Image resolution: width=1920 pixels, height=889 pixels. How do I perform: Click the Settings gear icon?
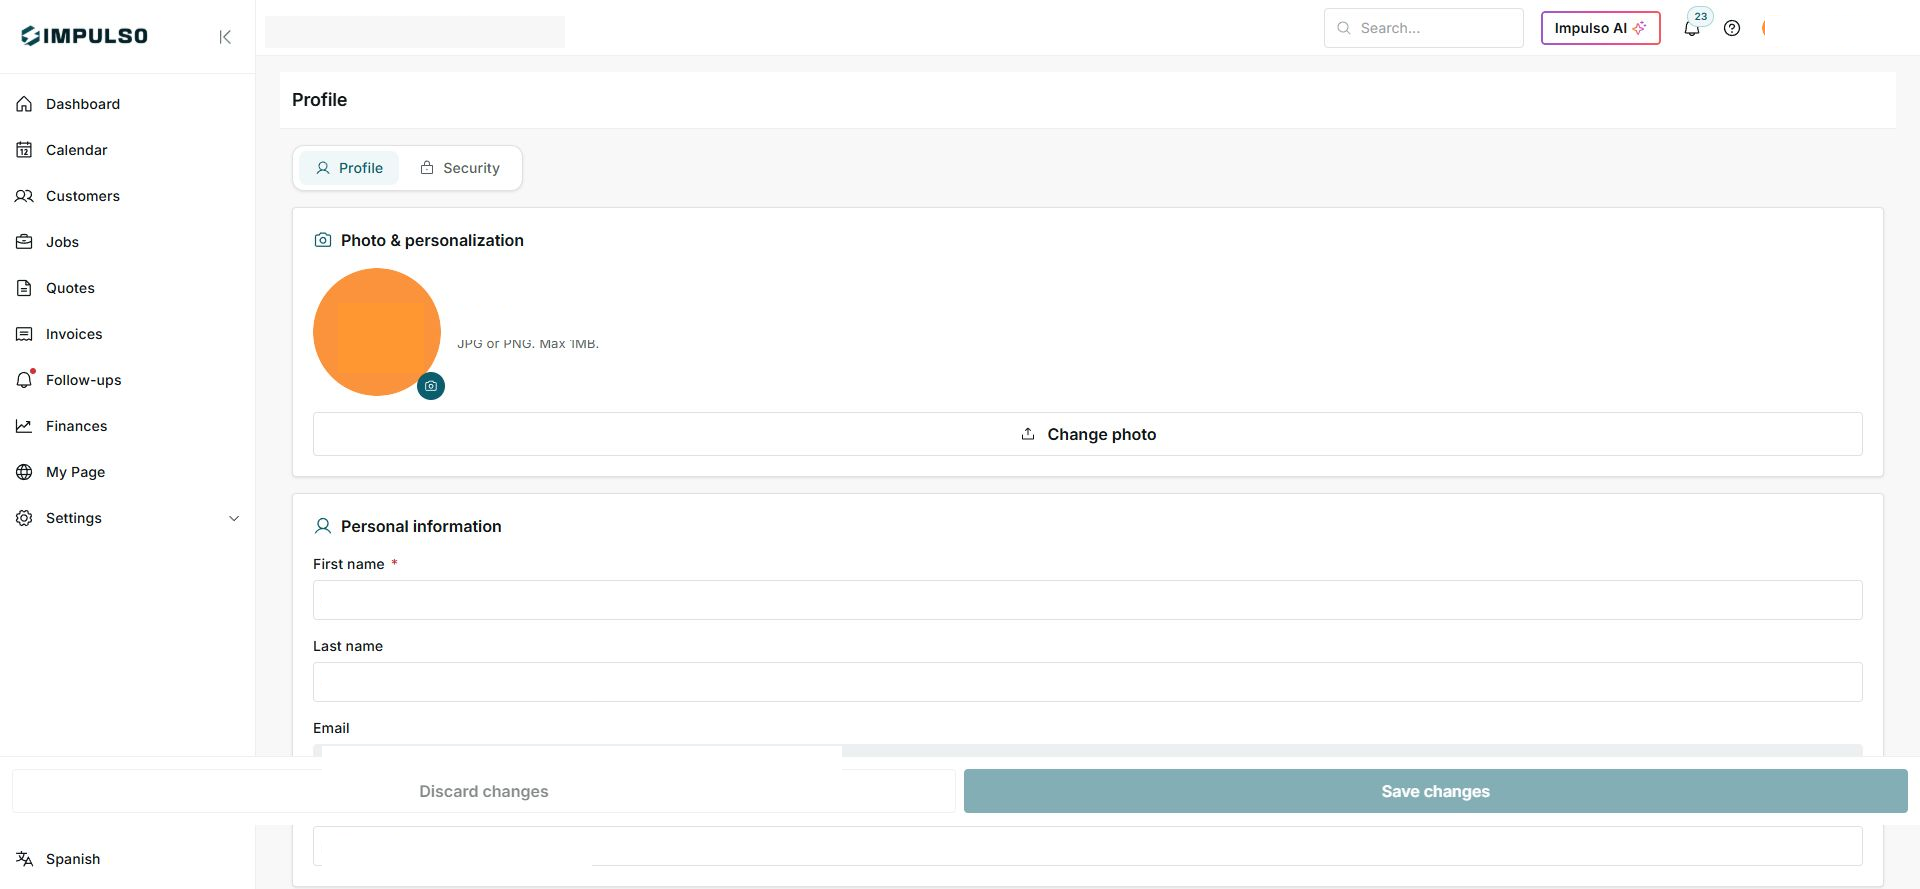pyautogui.click(x=24, y=518)
